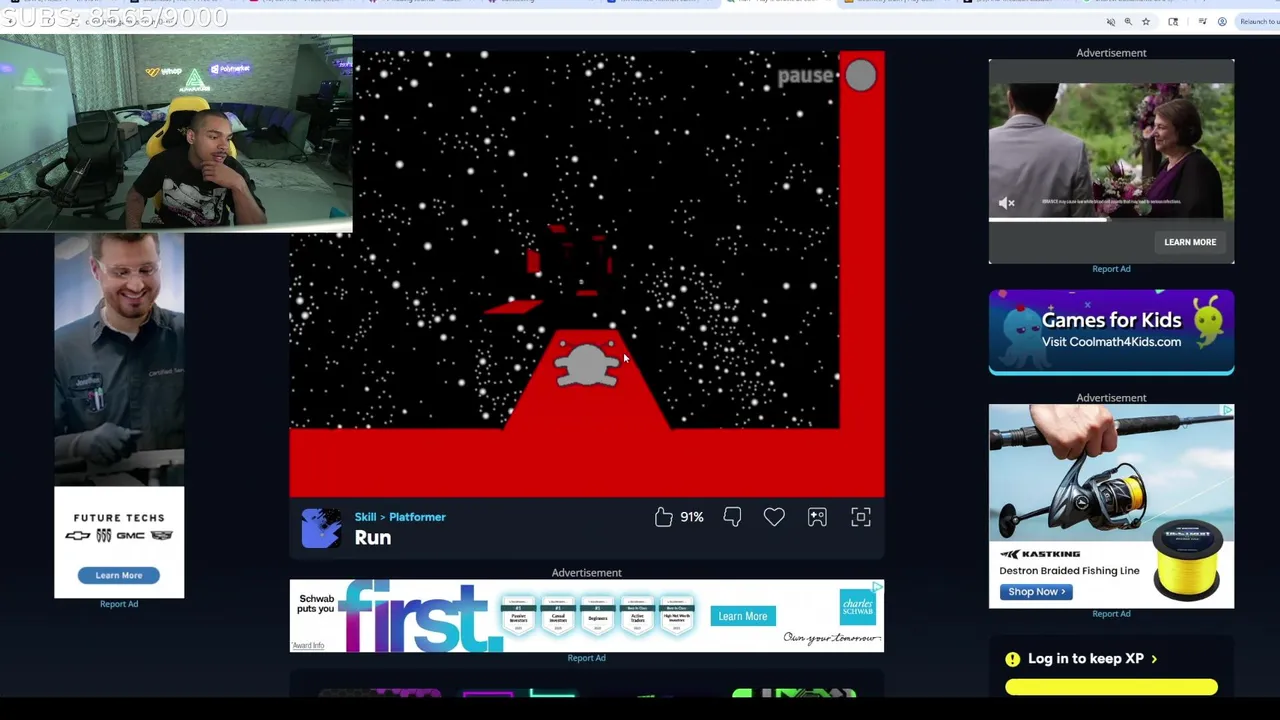The width and height of the screenshot is (1280, 720).
Task: Open the Games for Kids Coolmath4Kids banner
Action: click(1111, 332)
